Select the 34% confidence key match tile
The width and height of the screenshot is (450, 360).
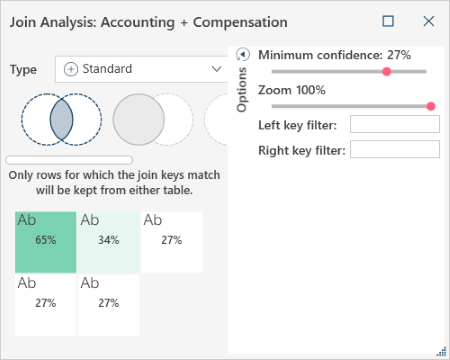(x=108, y=242)
